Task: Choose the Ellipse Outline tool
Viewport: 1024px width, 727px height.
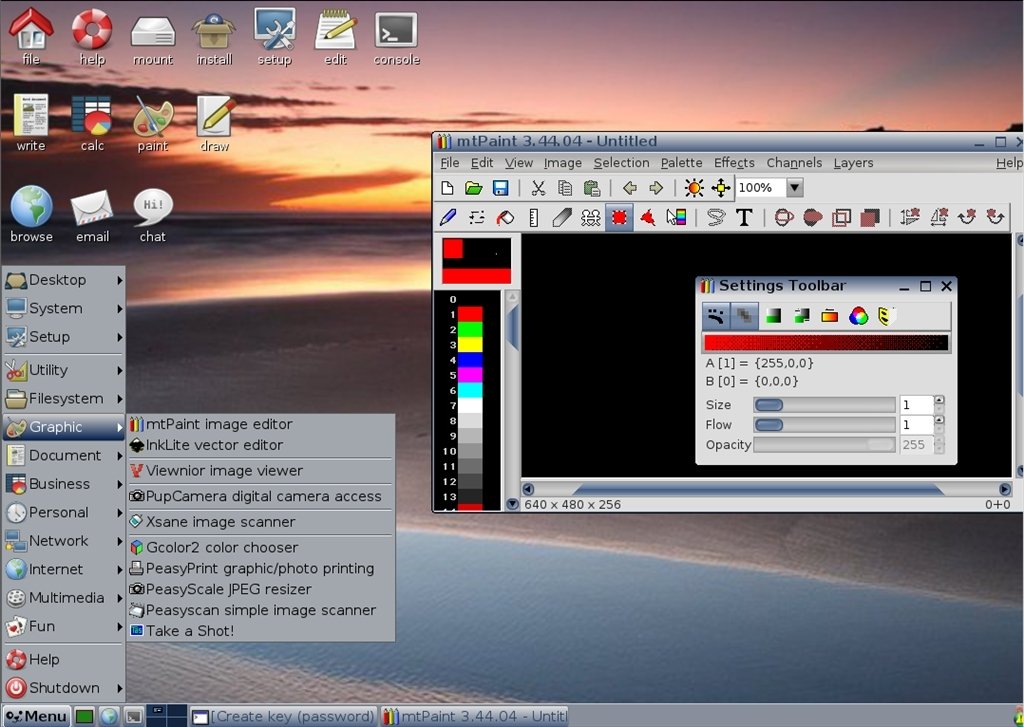Action: 784,217
